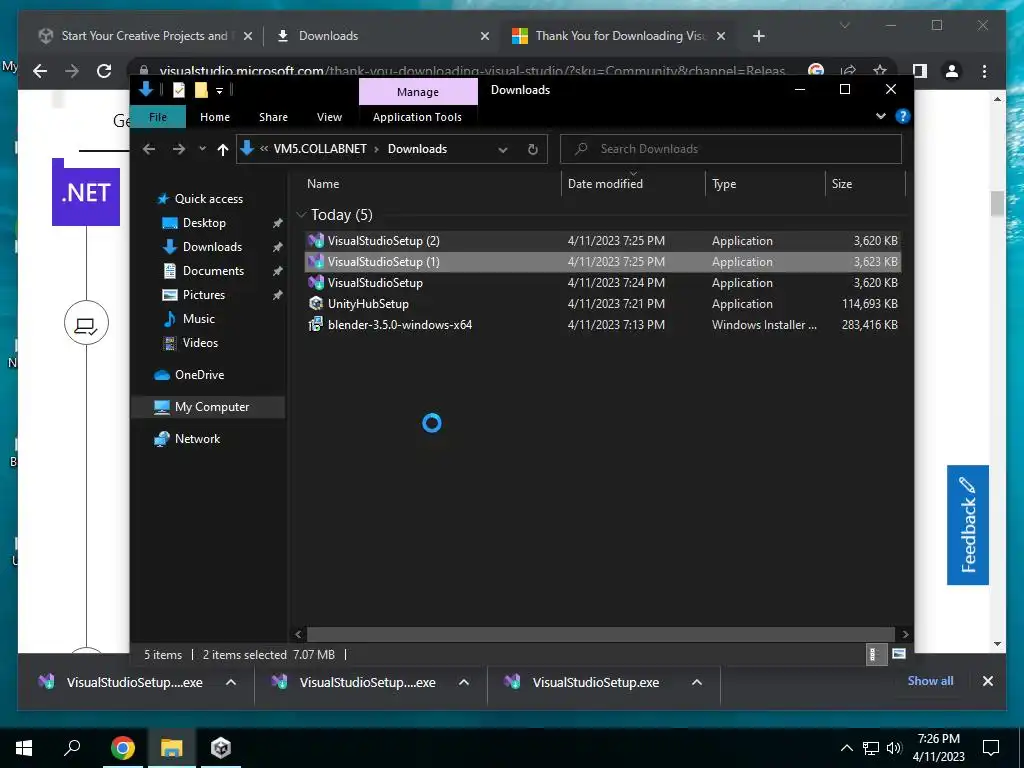Click in the Search Downloads field

coord(731,149)
